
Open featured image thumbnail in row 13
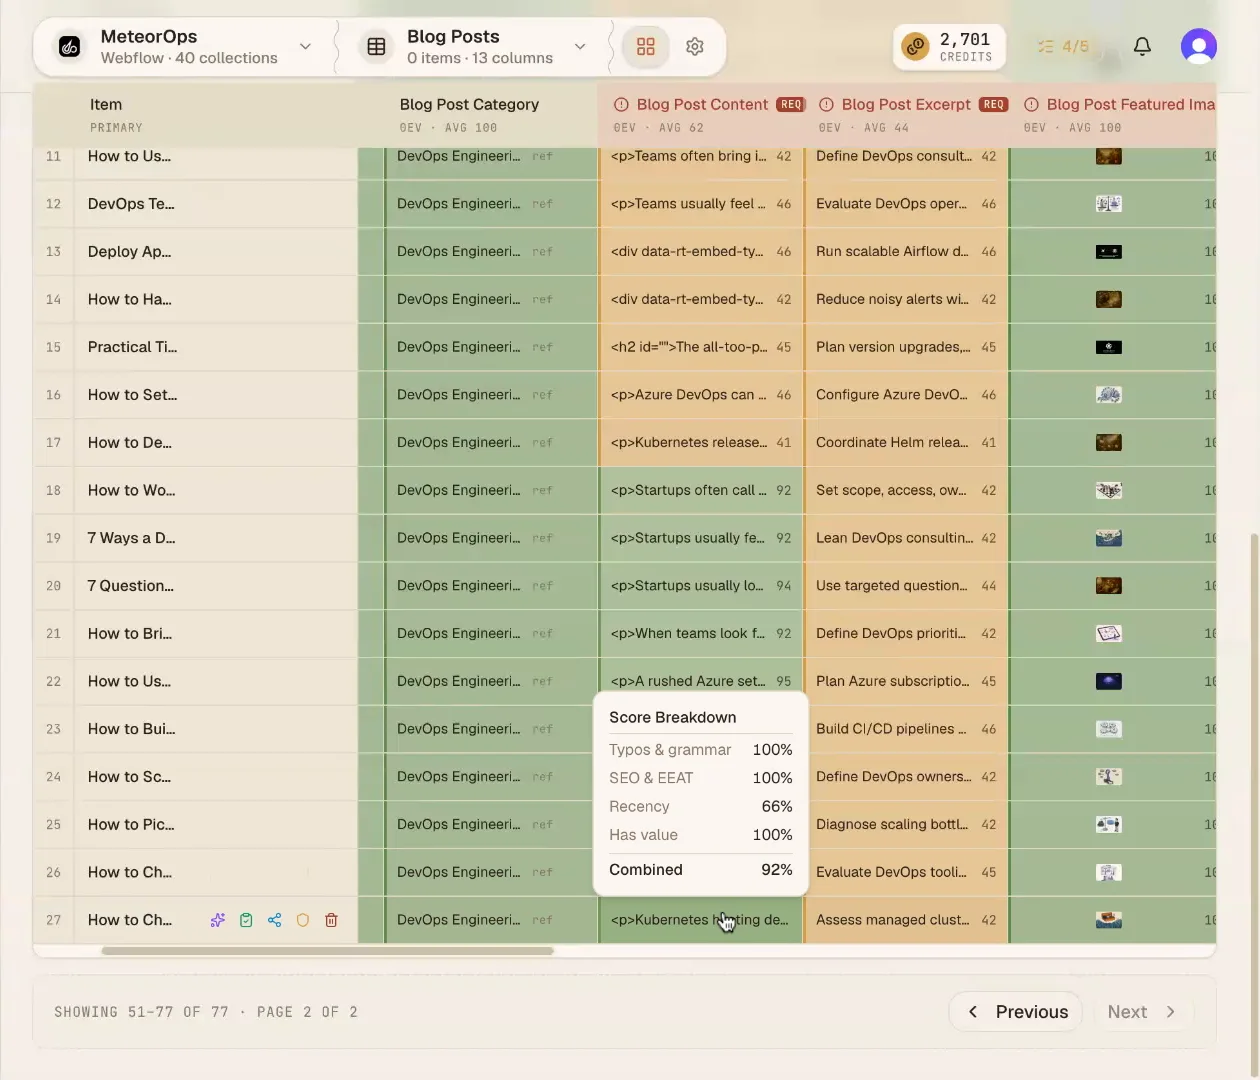(x=1109, y=252)
